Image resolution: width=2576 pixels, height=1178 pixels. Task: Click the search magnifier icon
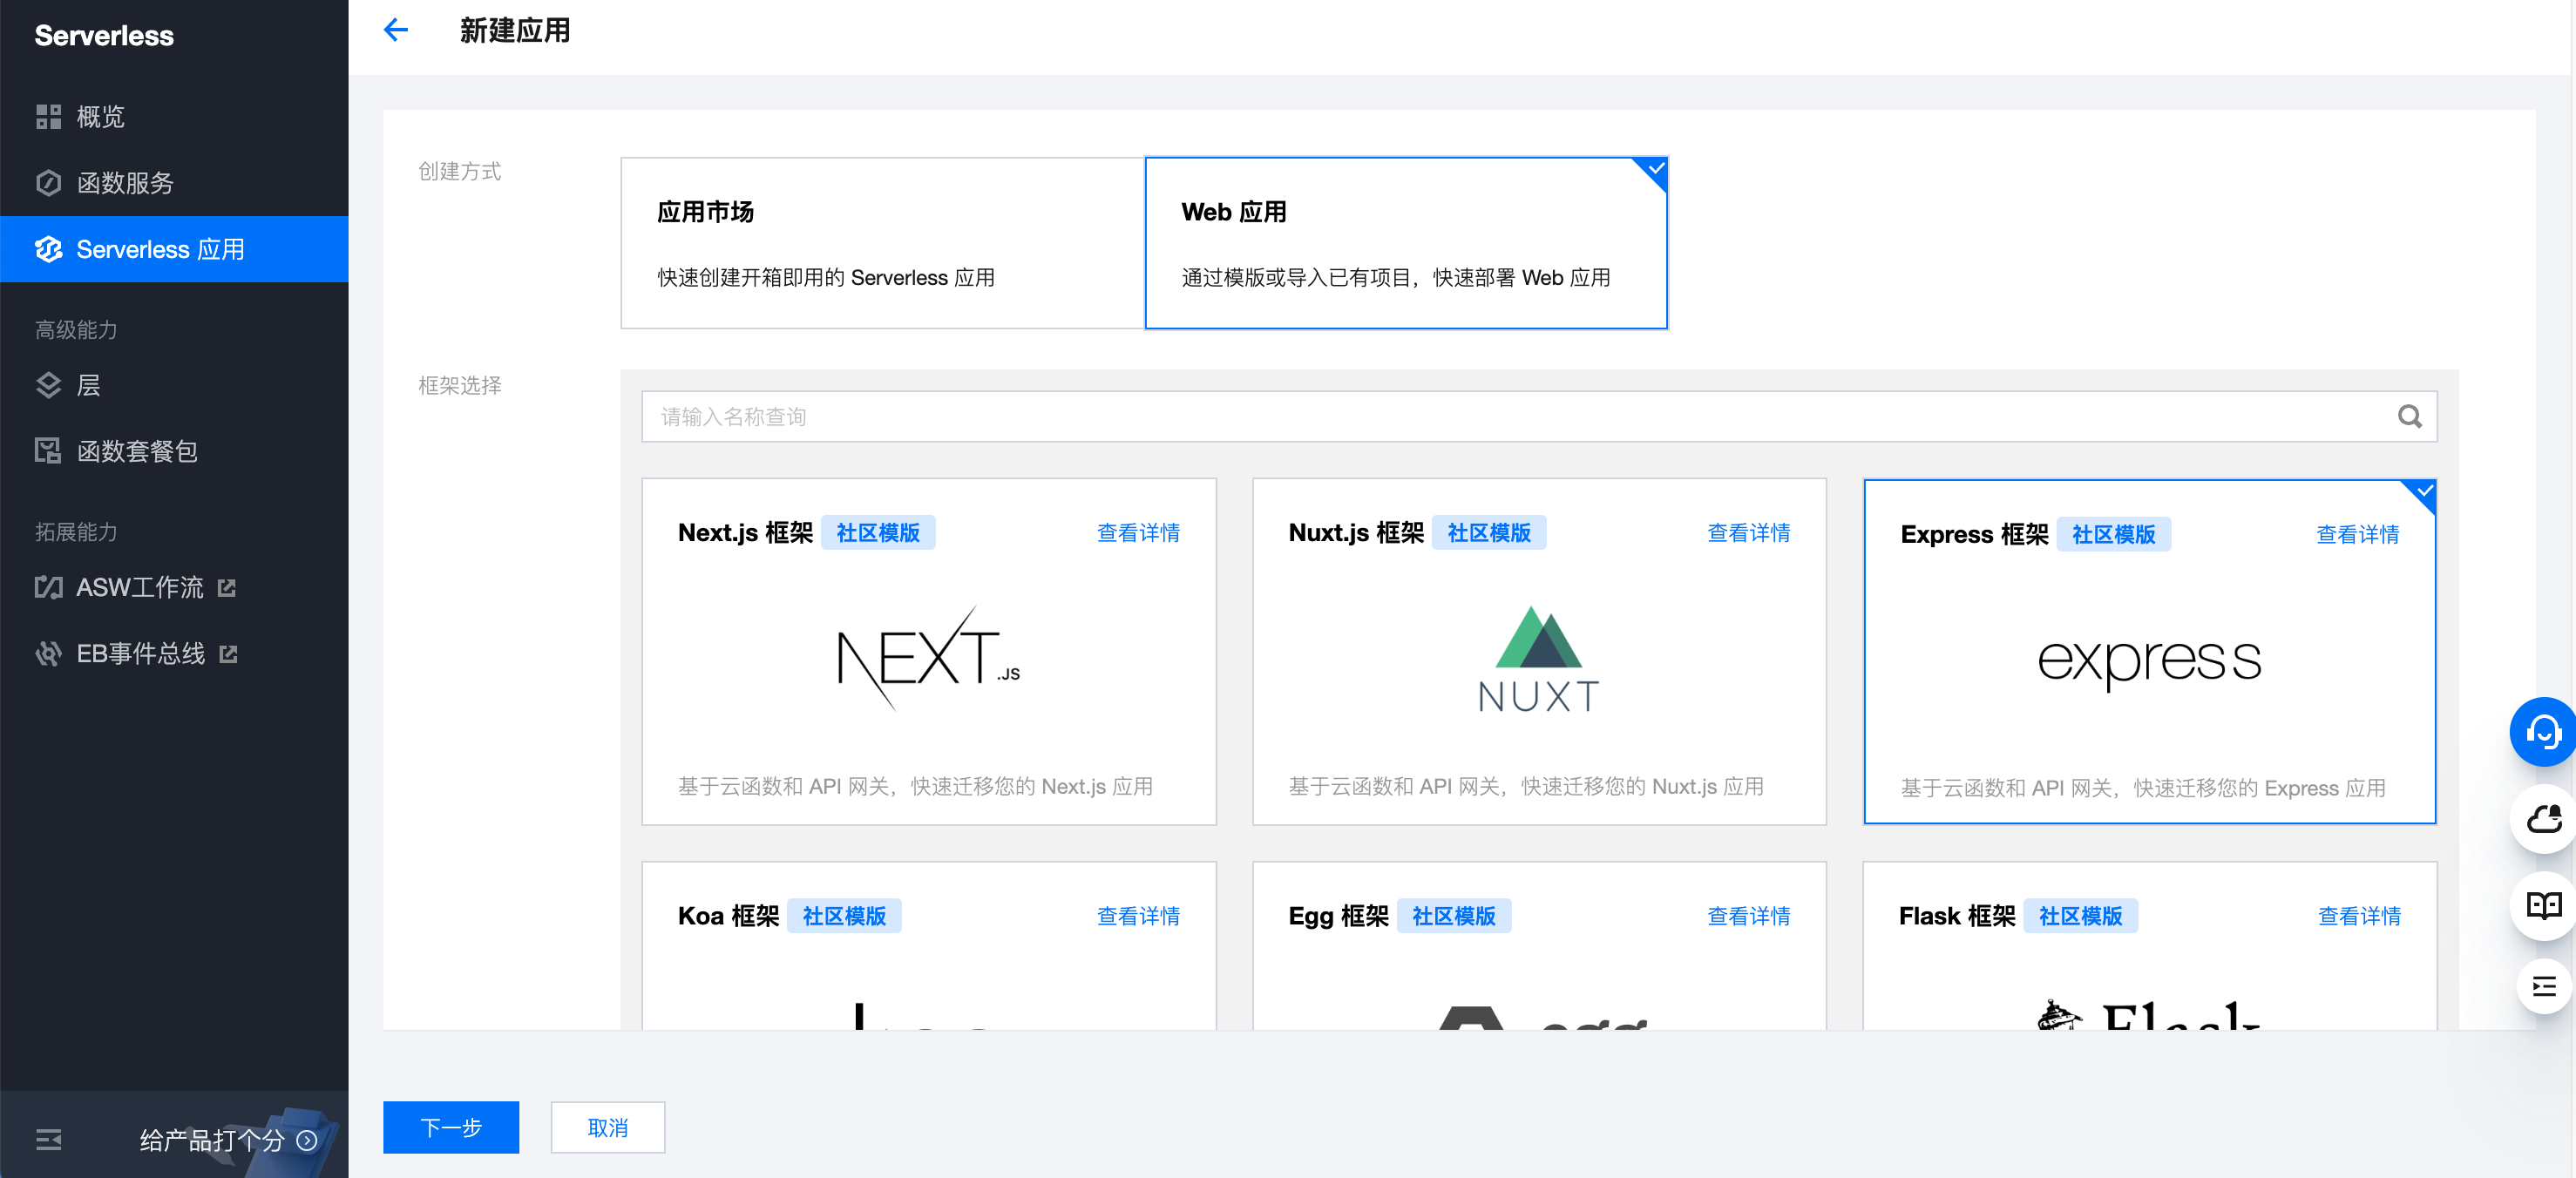tap(2409, 416)
